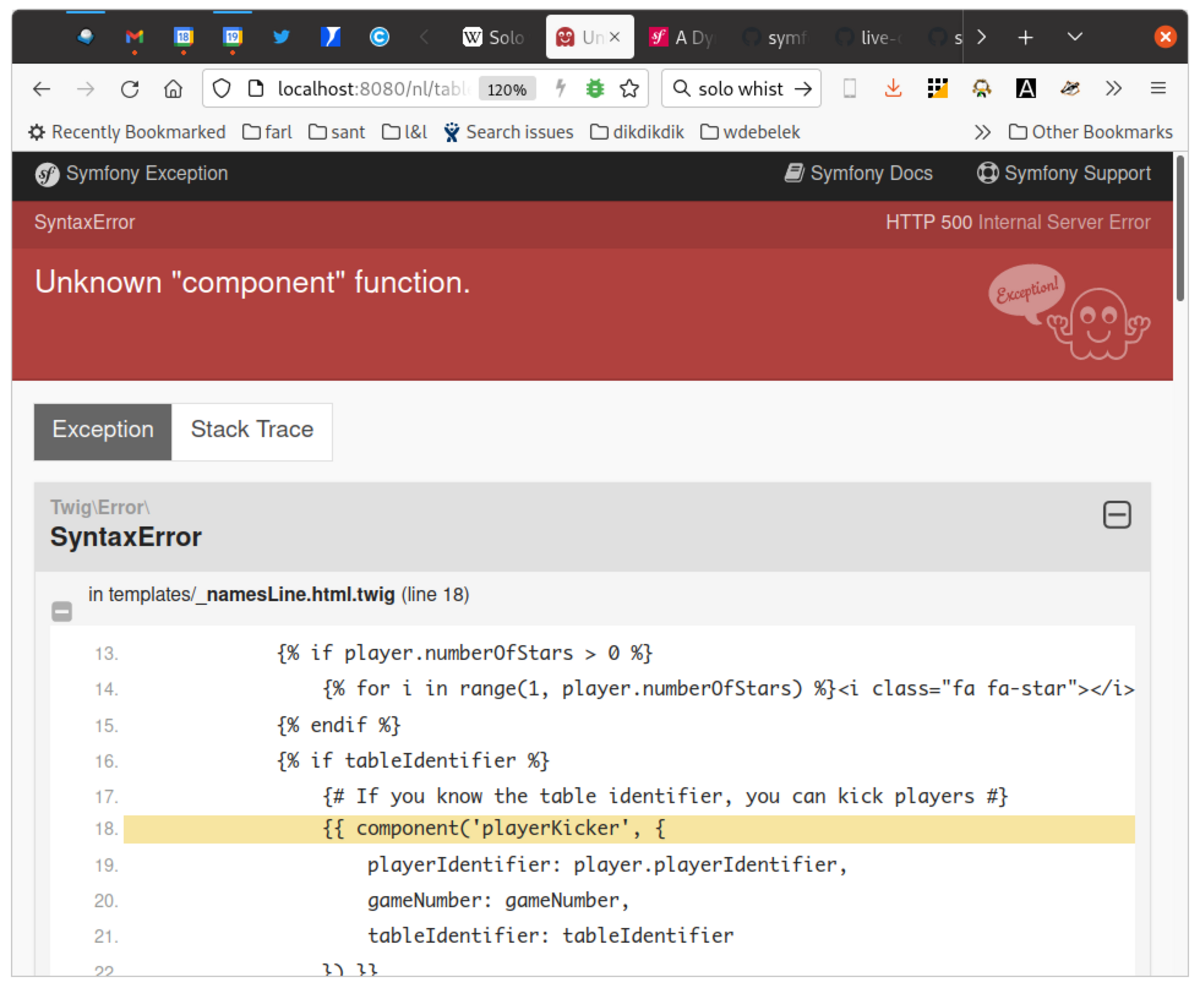Open Recently Bookmarked folder
Image resolution: width=1200 pixels, height=988 pixels.
(127, 132)
